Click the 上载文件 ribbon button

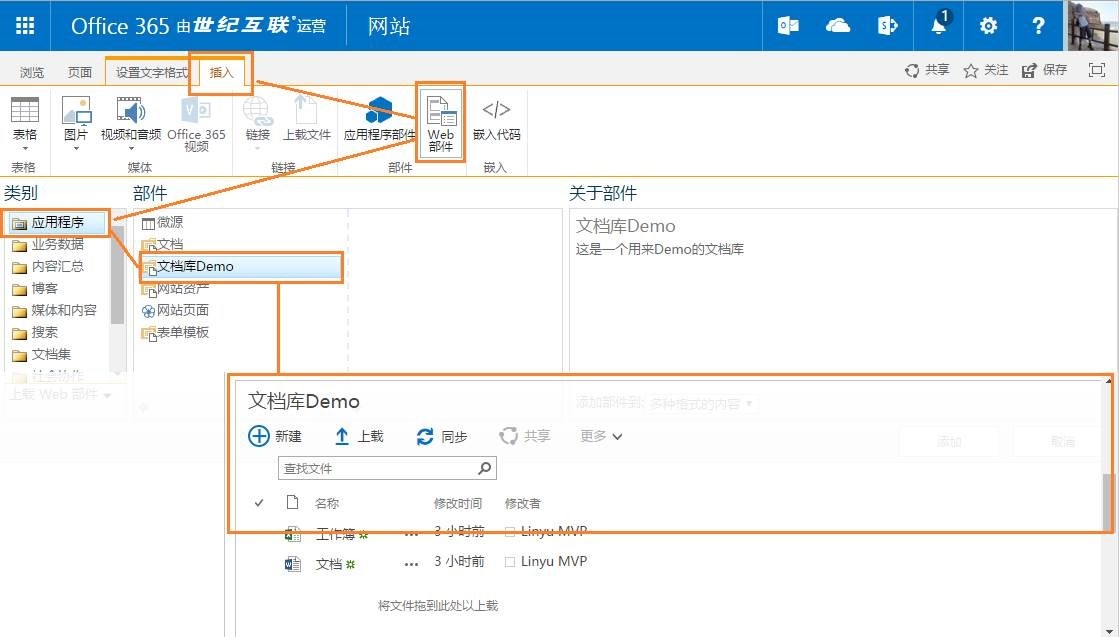pyautogui.click(x=307, y=118)
